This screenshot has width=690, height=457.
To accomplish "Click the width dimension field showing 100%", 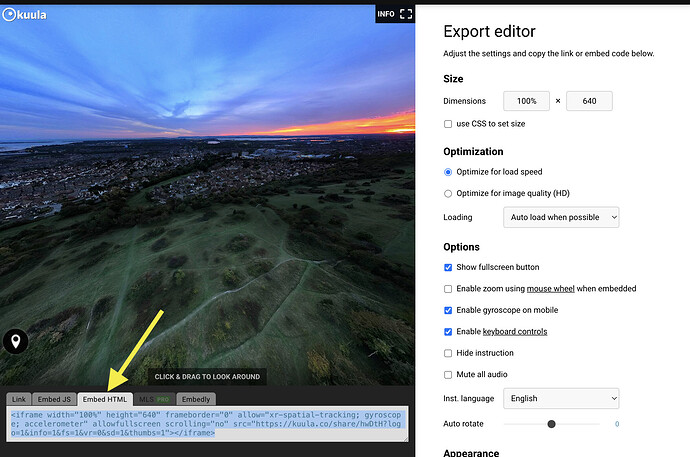I will pyautogui.click(x=526, y=101).
